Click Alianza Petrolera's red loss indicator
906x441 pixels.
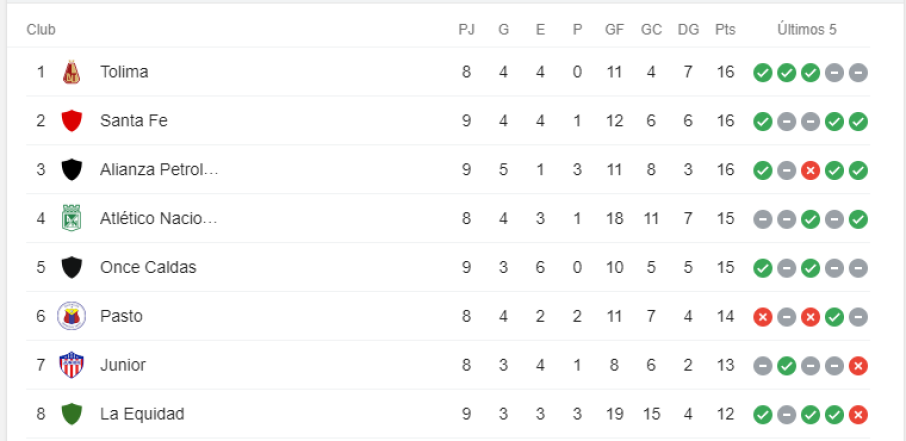tap(810, 170)
